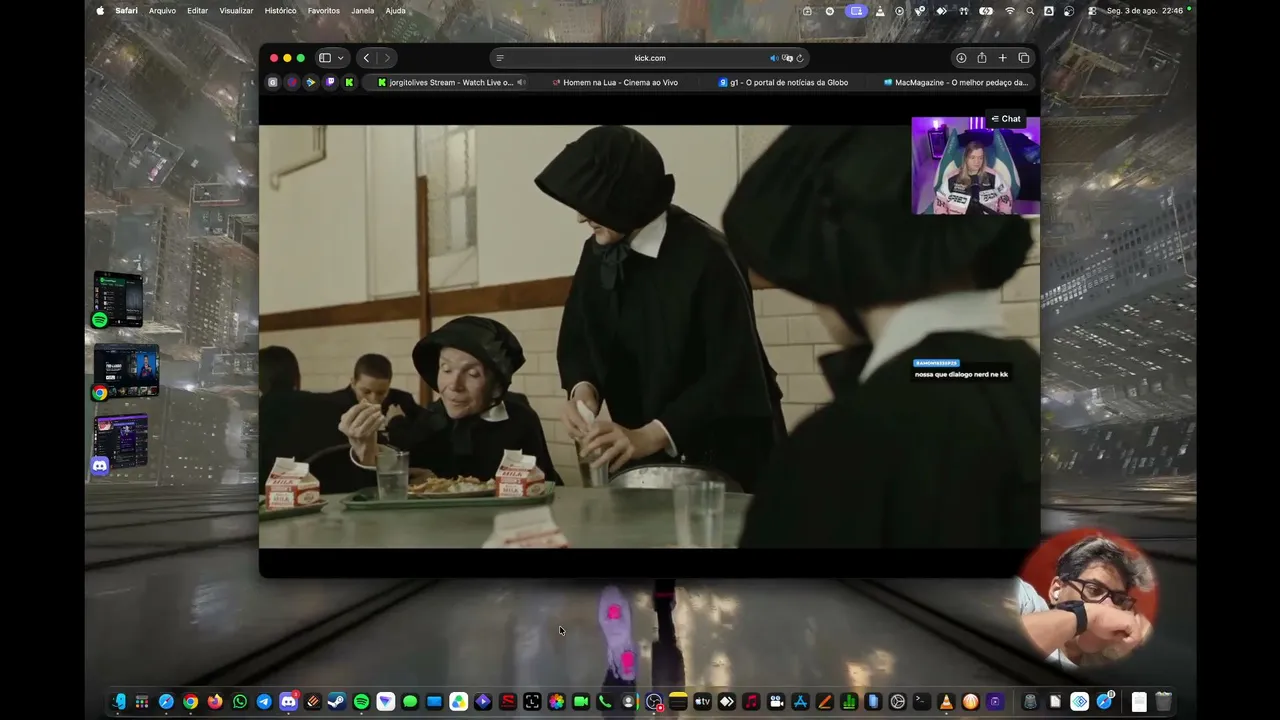This screenshot has height=720, width=1280.
Task: Open FaceTime from the Dock
Action: pos(580,702)
